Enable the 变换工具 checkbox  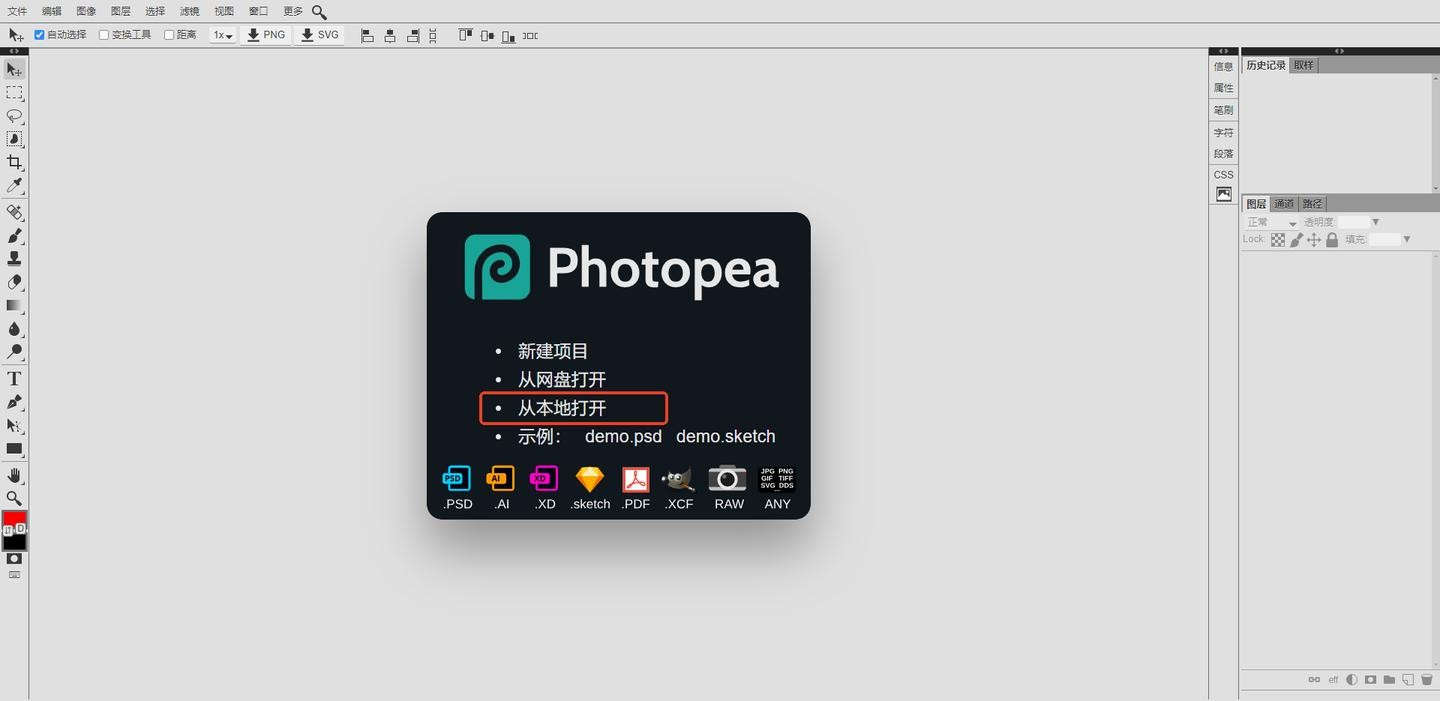[104, 35]
